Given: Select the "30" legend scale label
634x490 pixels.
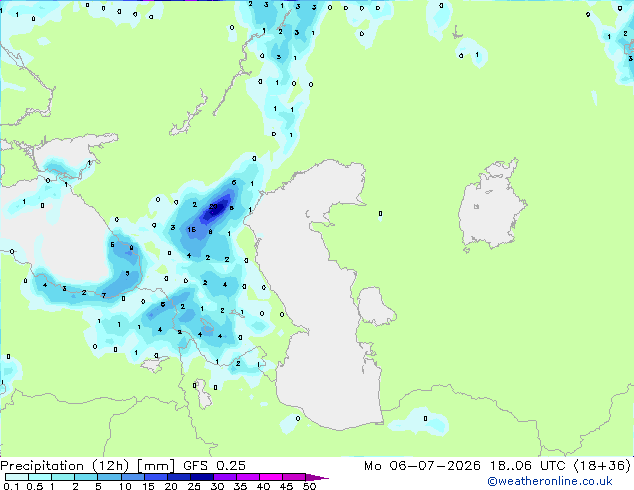Looking at the screenshot, I should pos(217,486).
